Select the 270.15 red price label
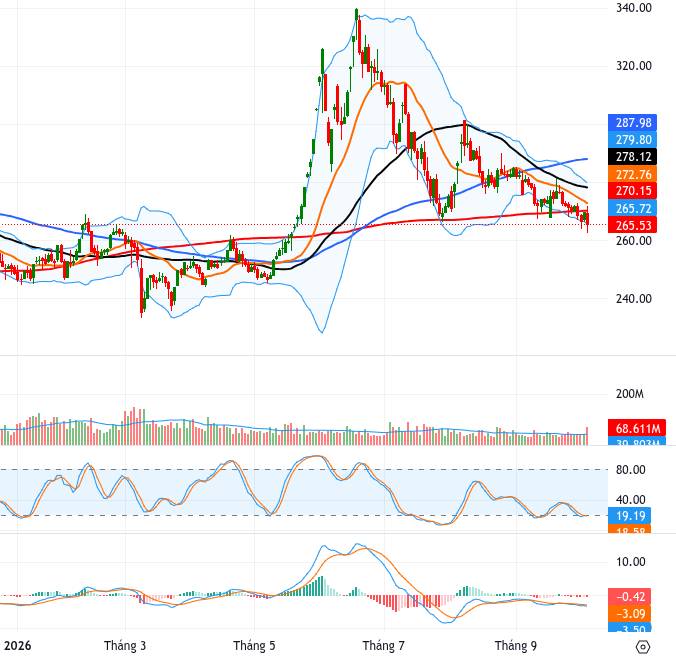This screenshot has width=676, height=659. [632, 191]
